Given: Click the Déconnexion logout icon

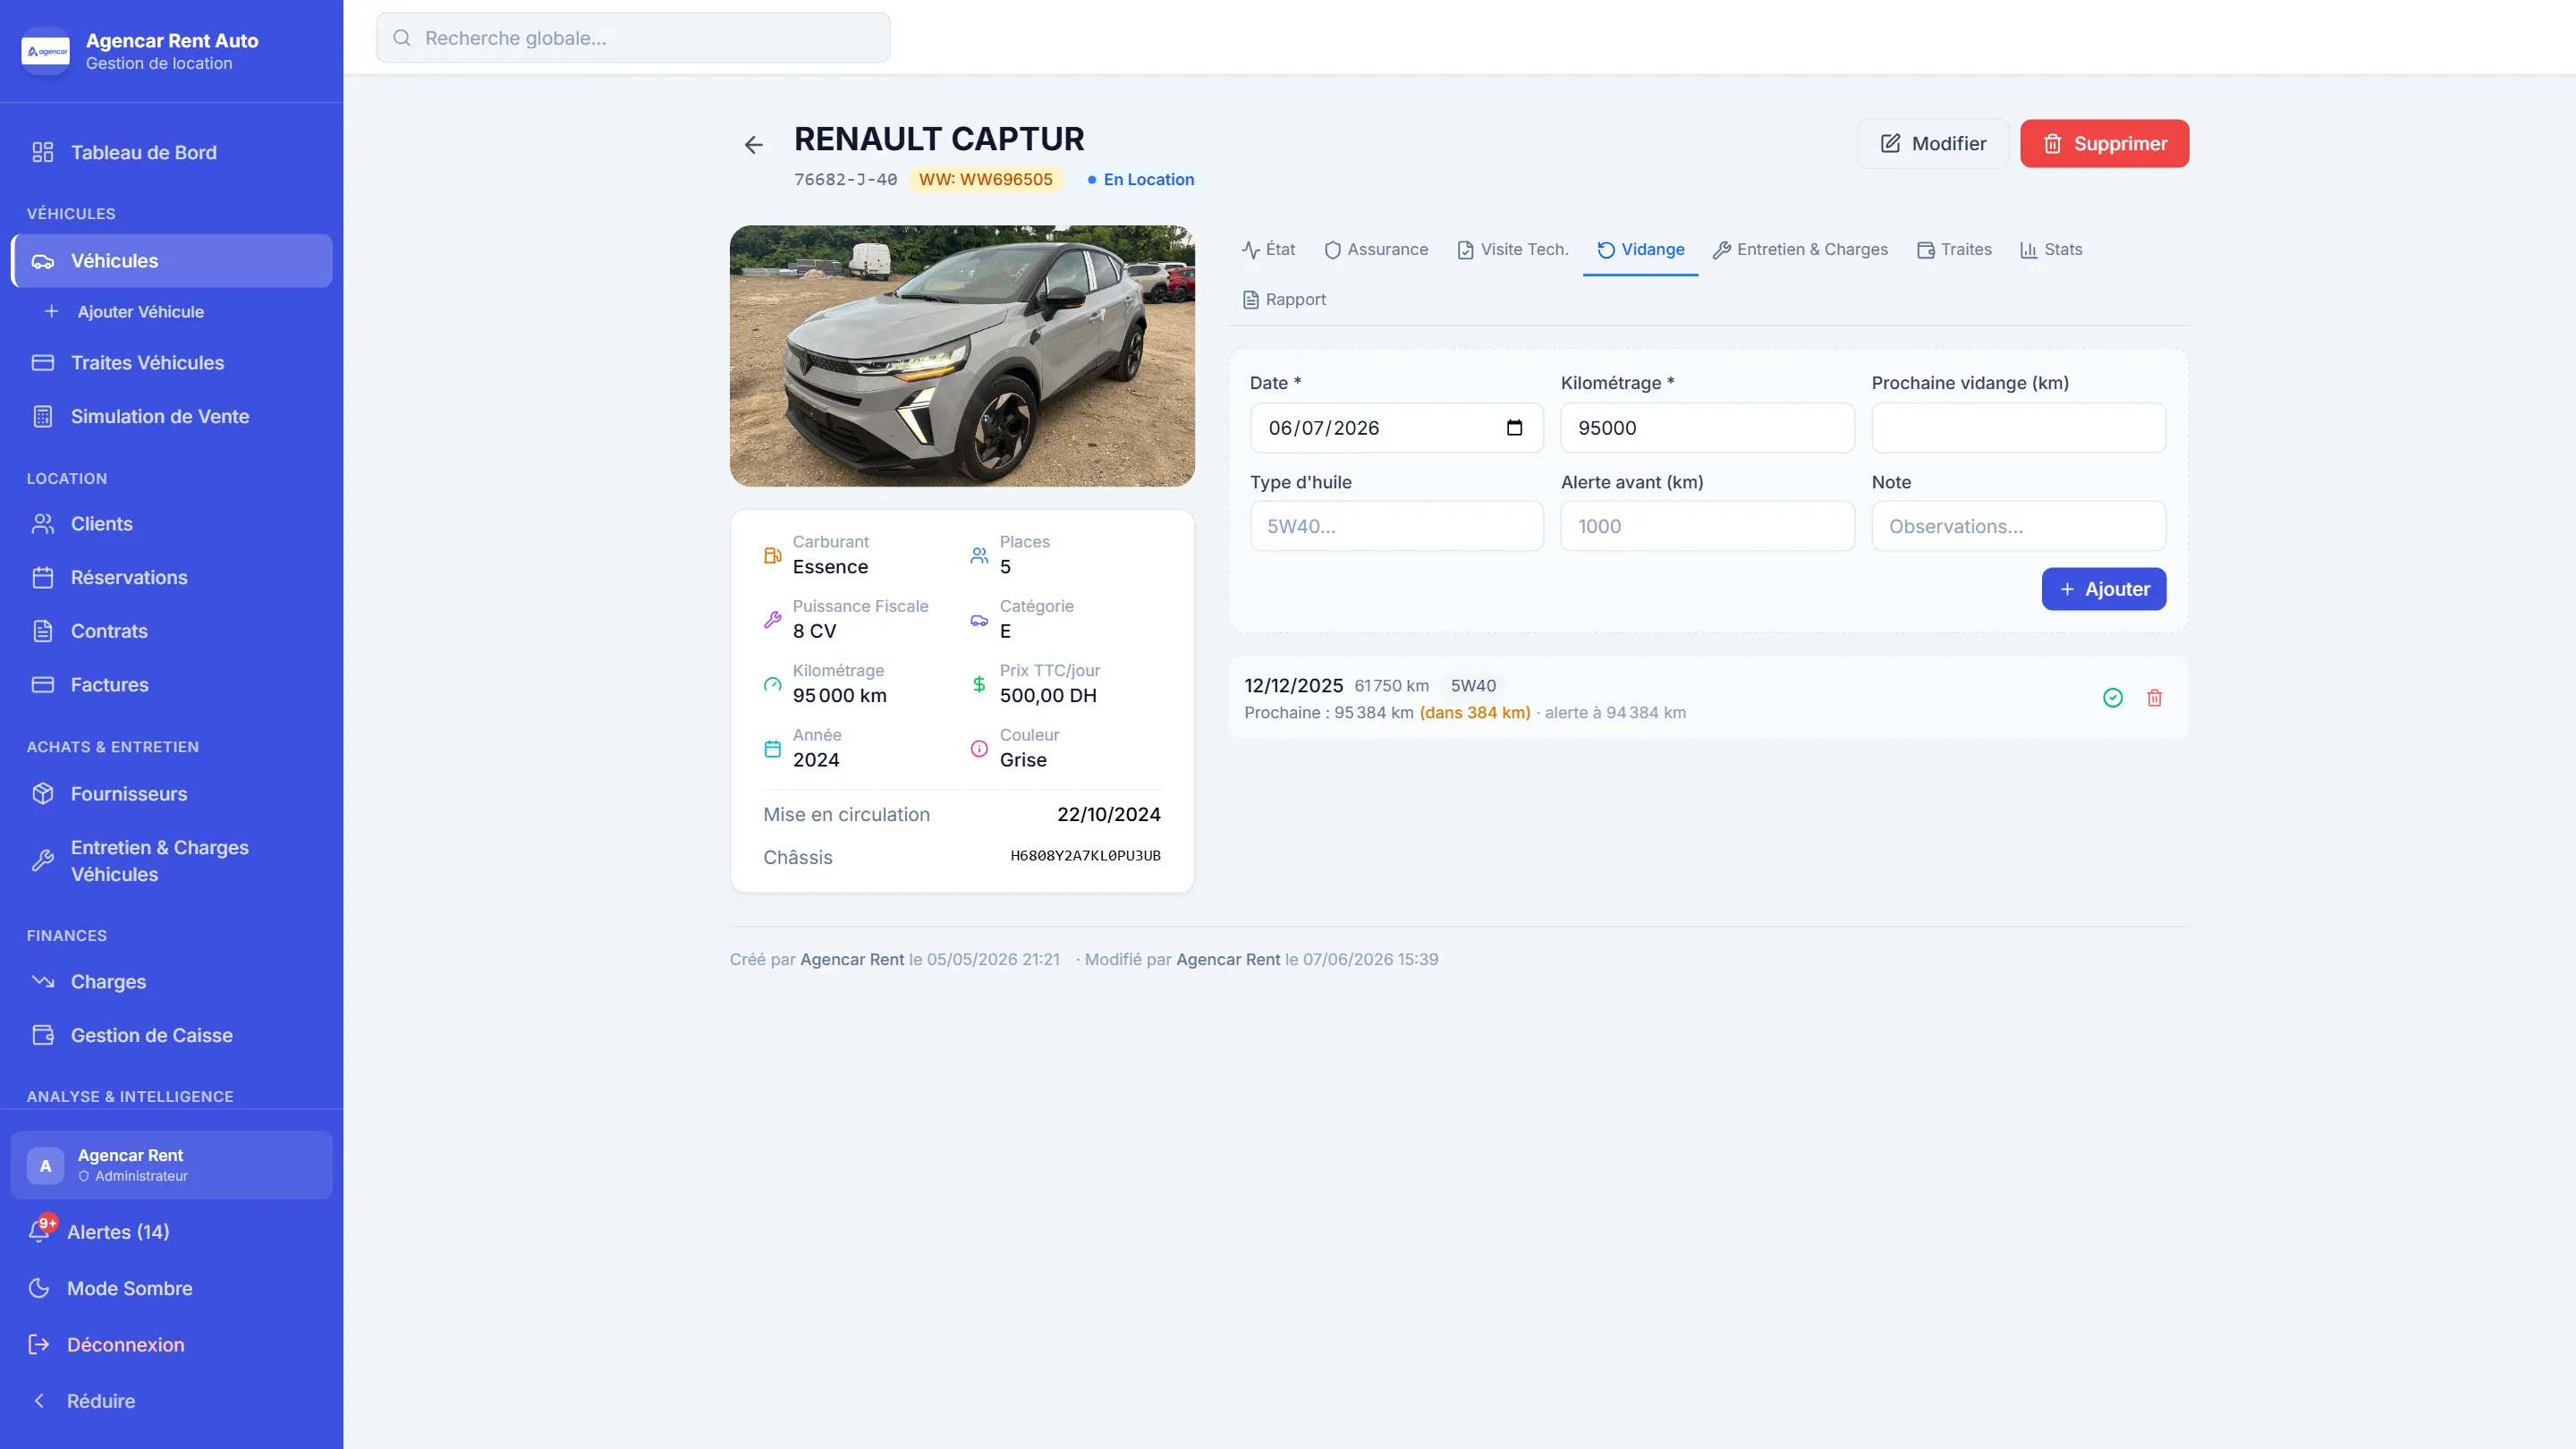Looking at the screenshot, I should point(39,1344).
